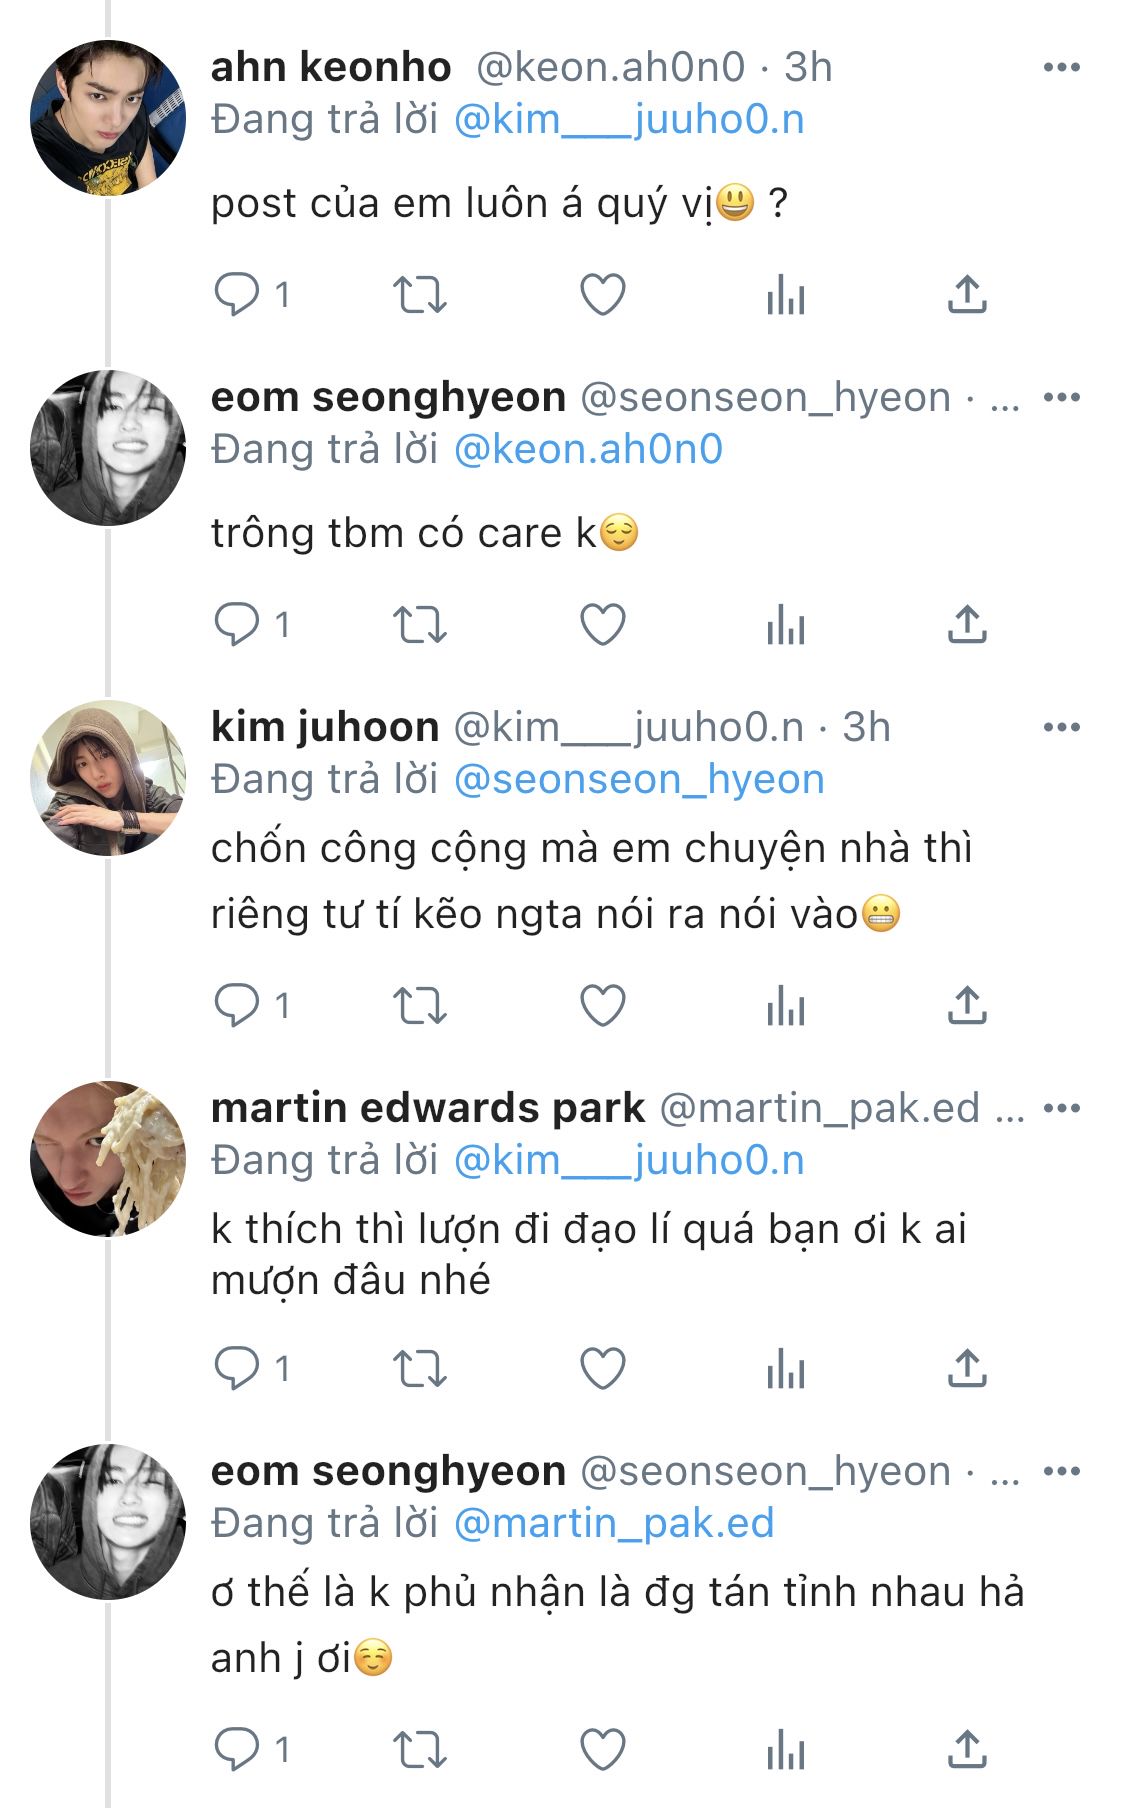
Task: Open more options on ahn keonho's tweet
Action: (1061, 68)
